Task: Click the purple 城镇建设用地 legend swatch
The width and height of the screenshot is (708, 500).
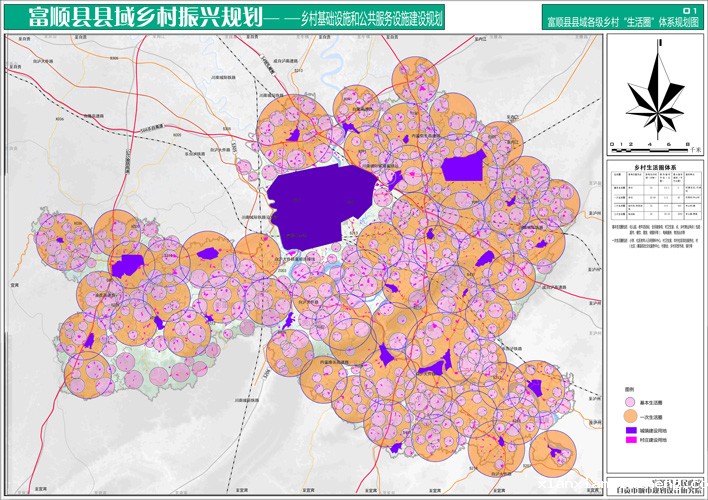Action: [x=630, y=429]
